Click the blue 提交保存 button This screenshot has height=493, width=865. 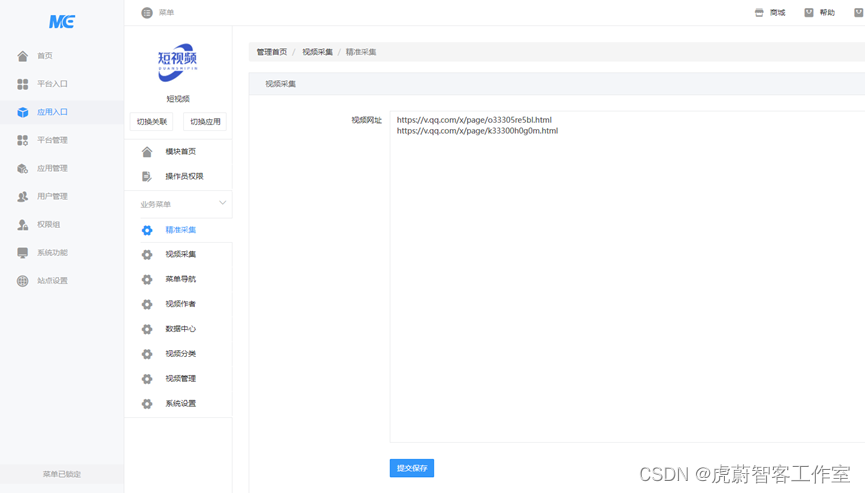click(412, 468)
